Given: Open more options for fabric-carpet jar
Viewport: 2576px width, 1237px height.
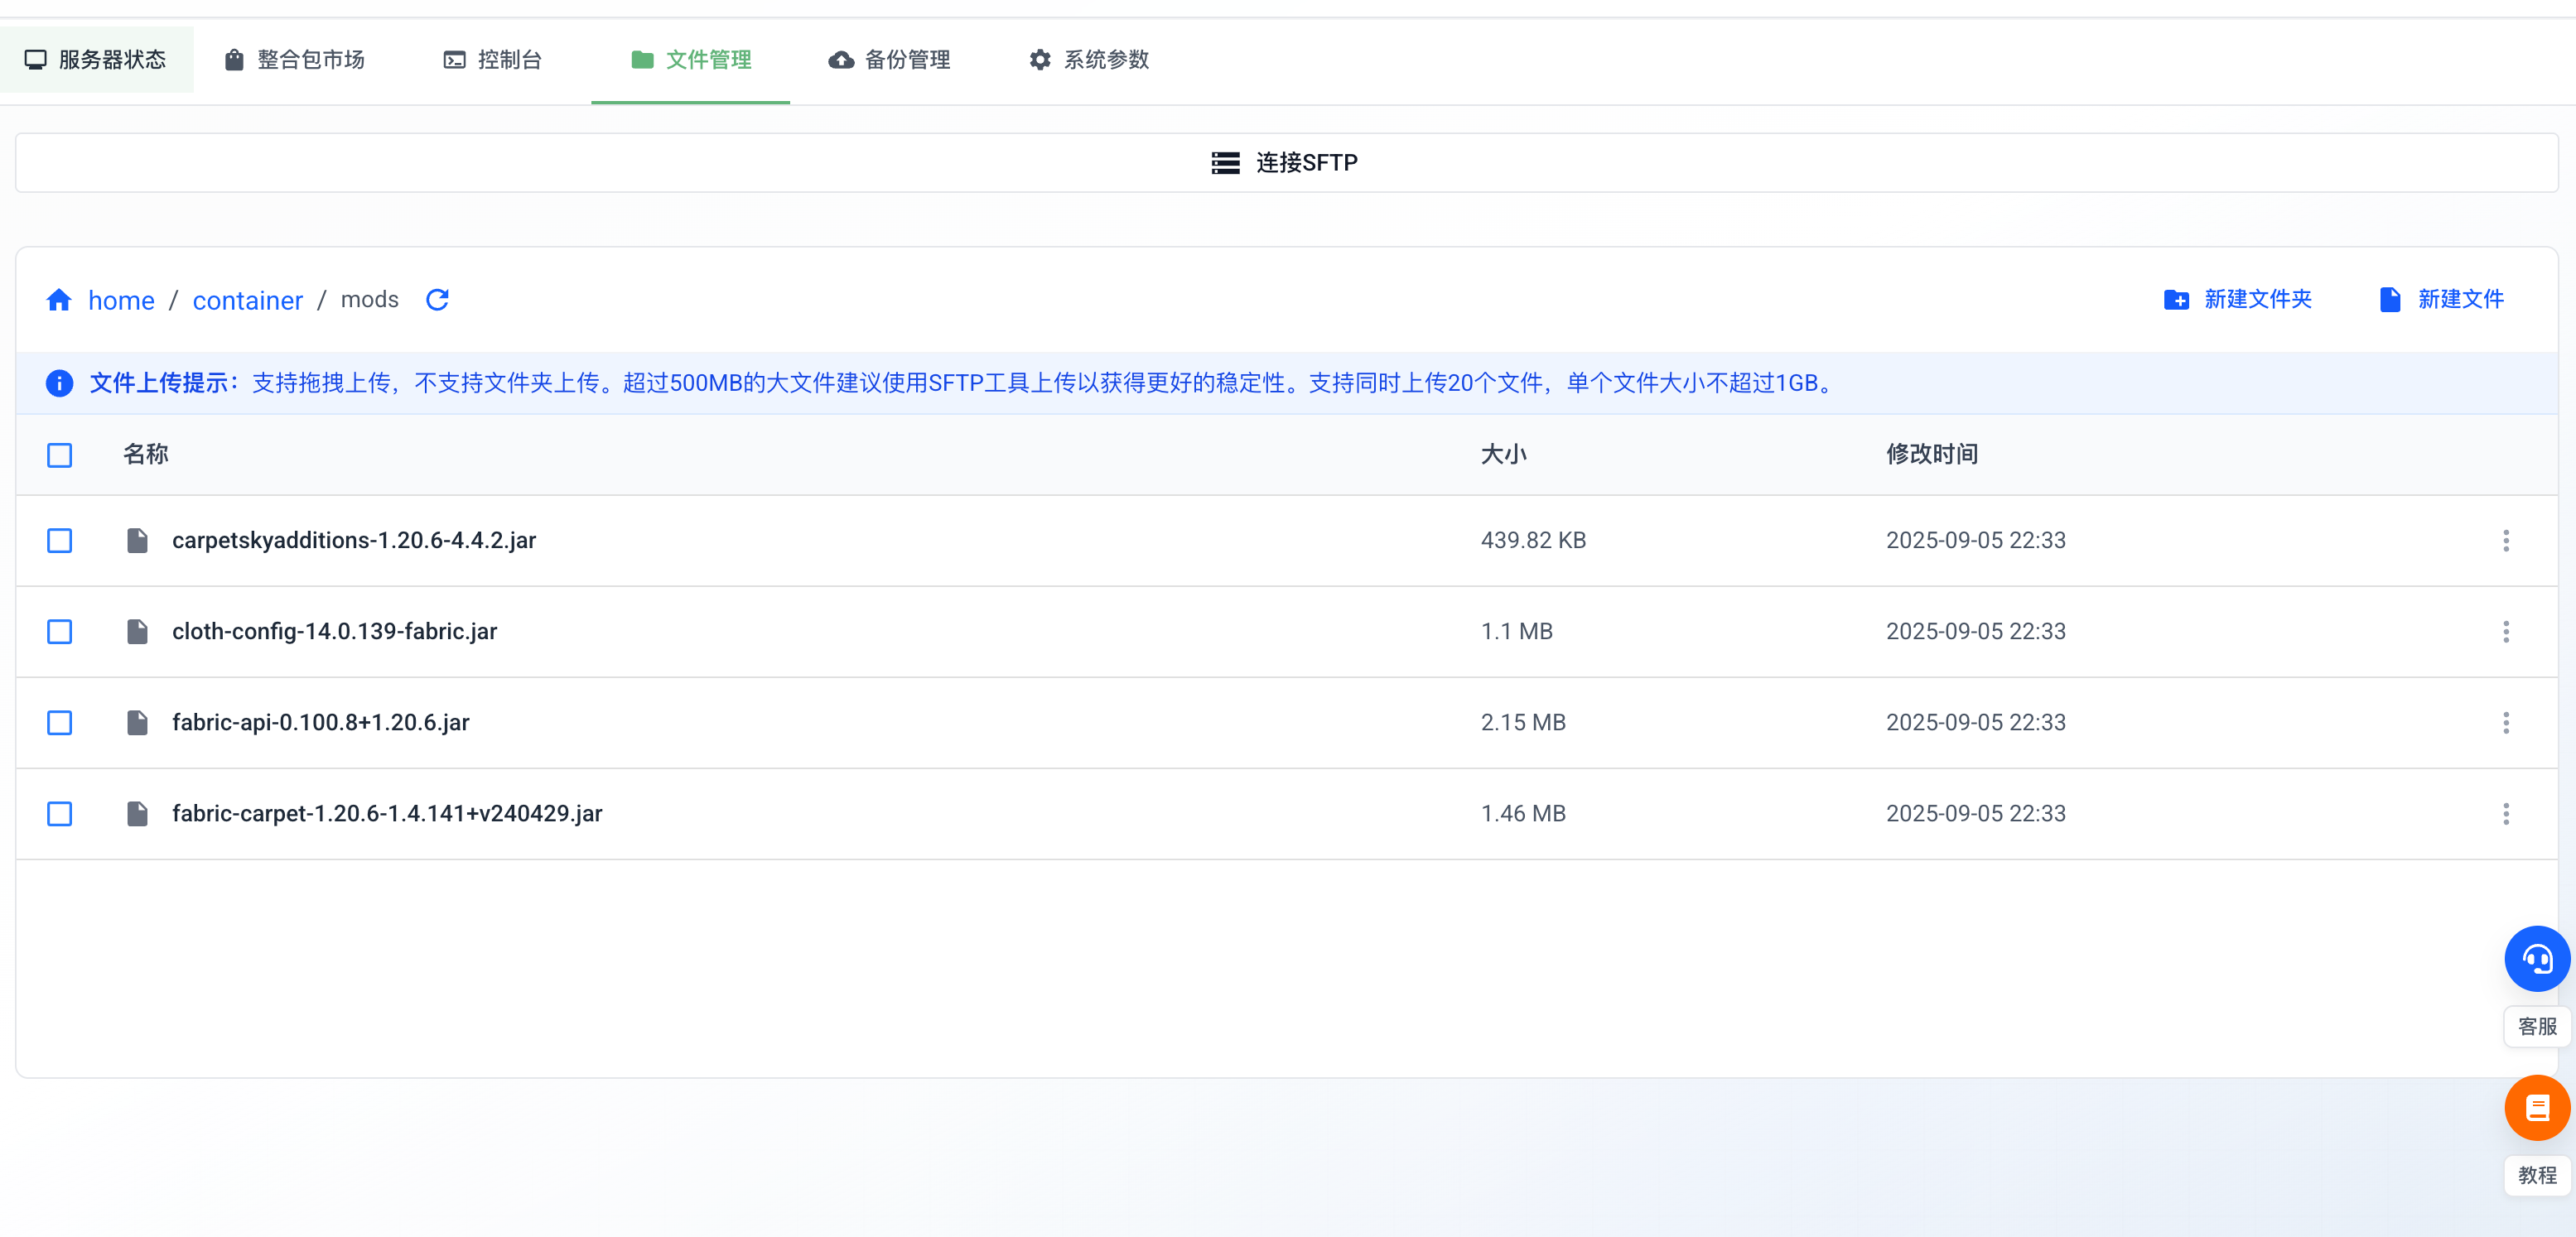Looking at the screenshot, I should click(x=2506, y=814).
